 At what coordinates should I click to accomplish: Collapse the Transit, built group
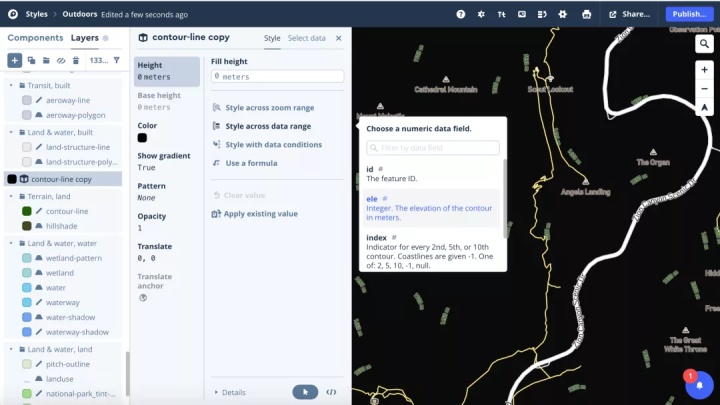11,85
